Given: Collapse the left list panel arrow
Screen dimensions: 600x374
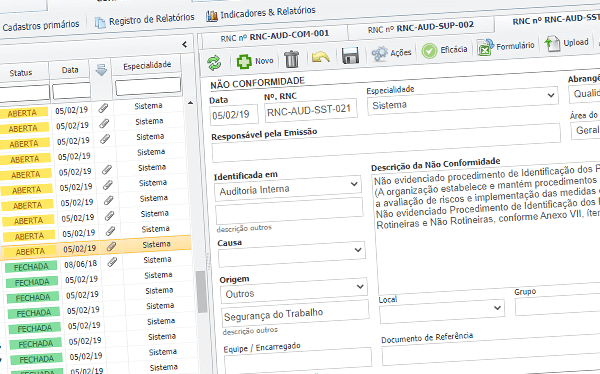Looking at the screenshot, I should [x=184, y=44].
